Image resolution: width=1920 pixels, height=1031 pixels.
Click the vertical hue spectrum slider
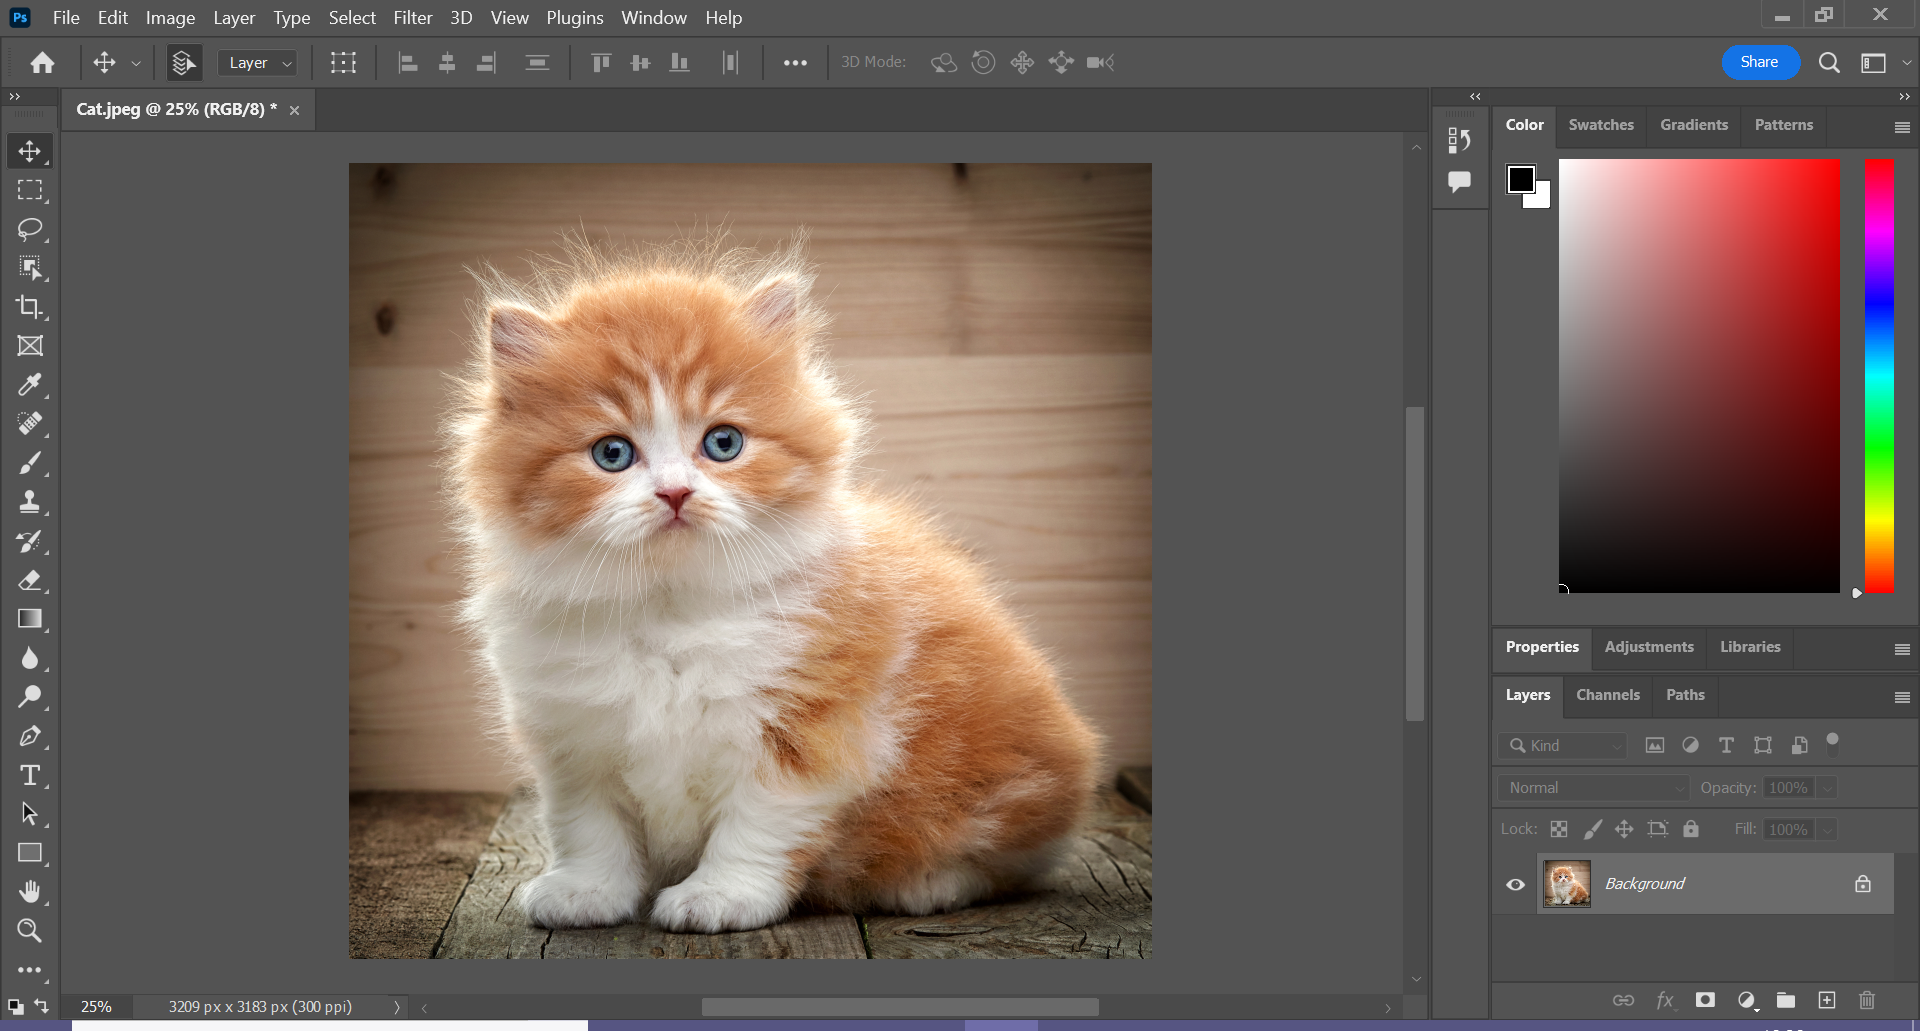[x=1879, y=376]
